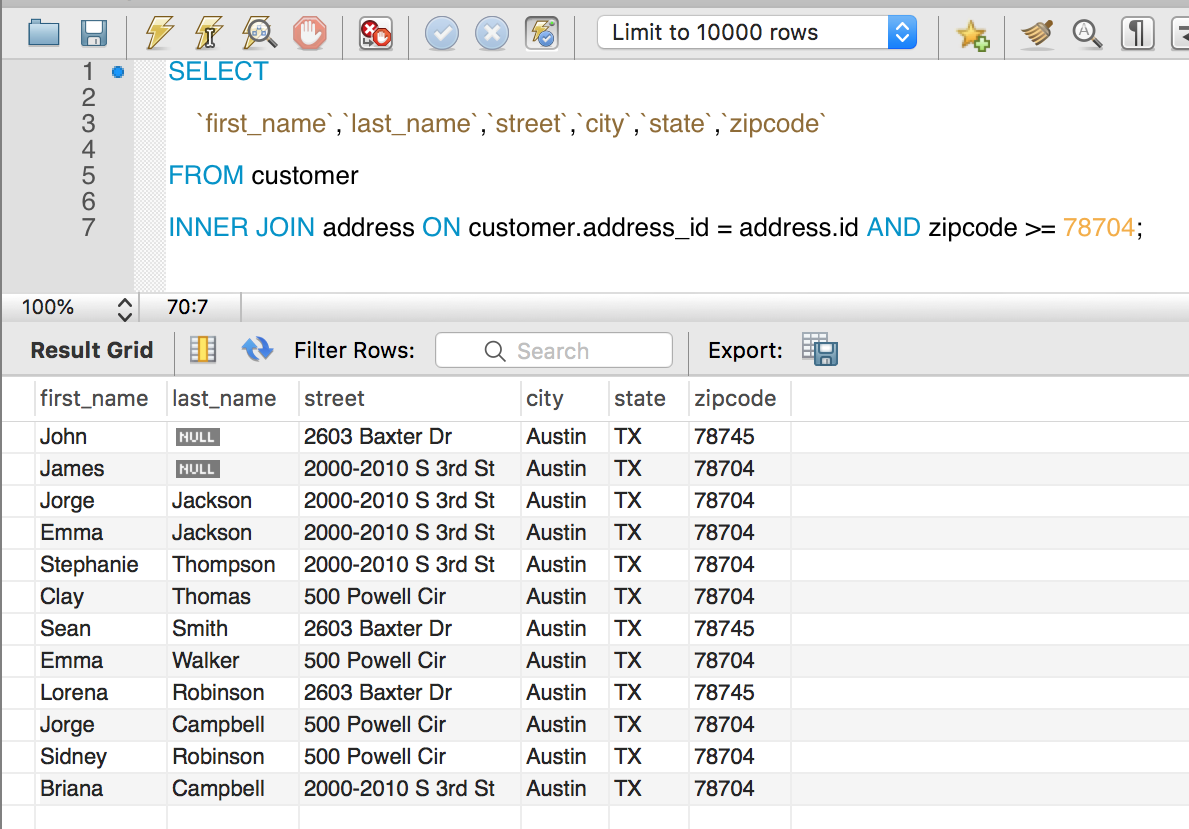The height and width of the screenshot is (829, 1189).
Task: Select the Sean Smith row's street cell
Action: point(409,629)
